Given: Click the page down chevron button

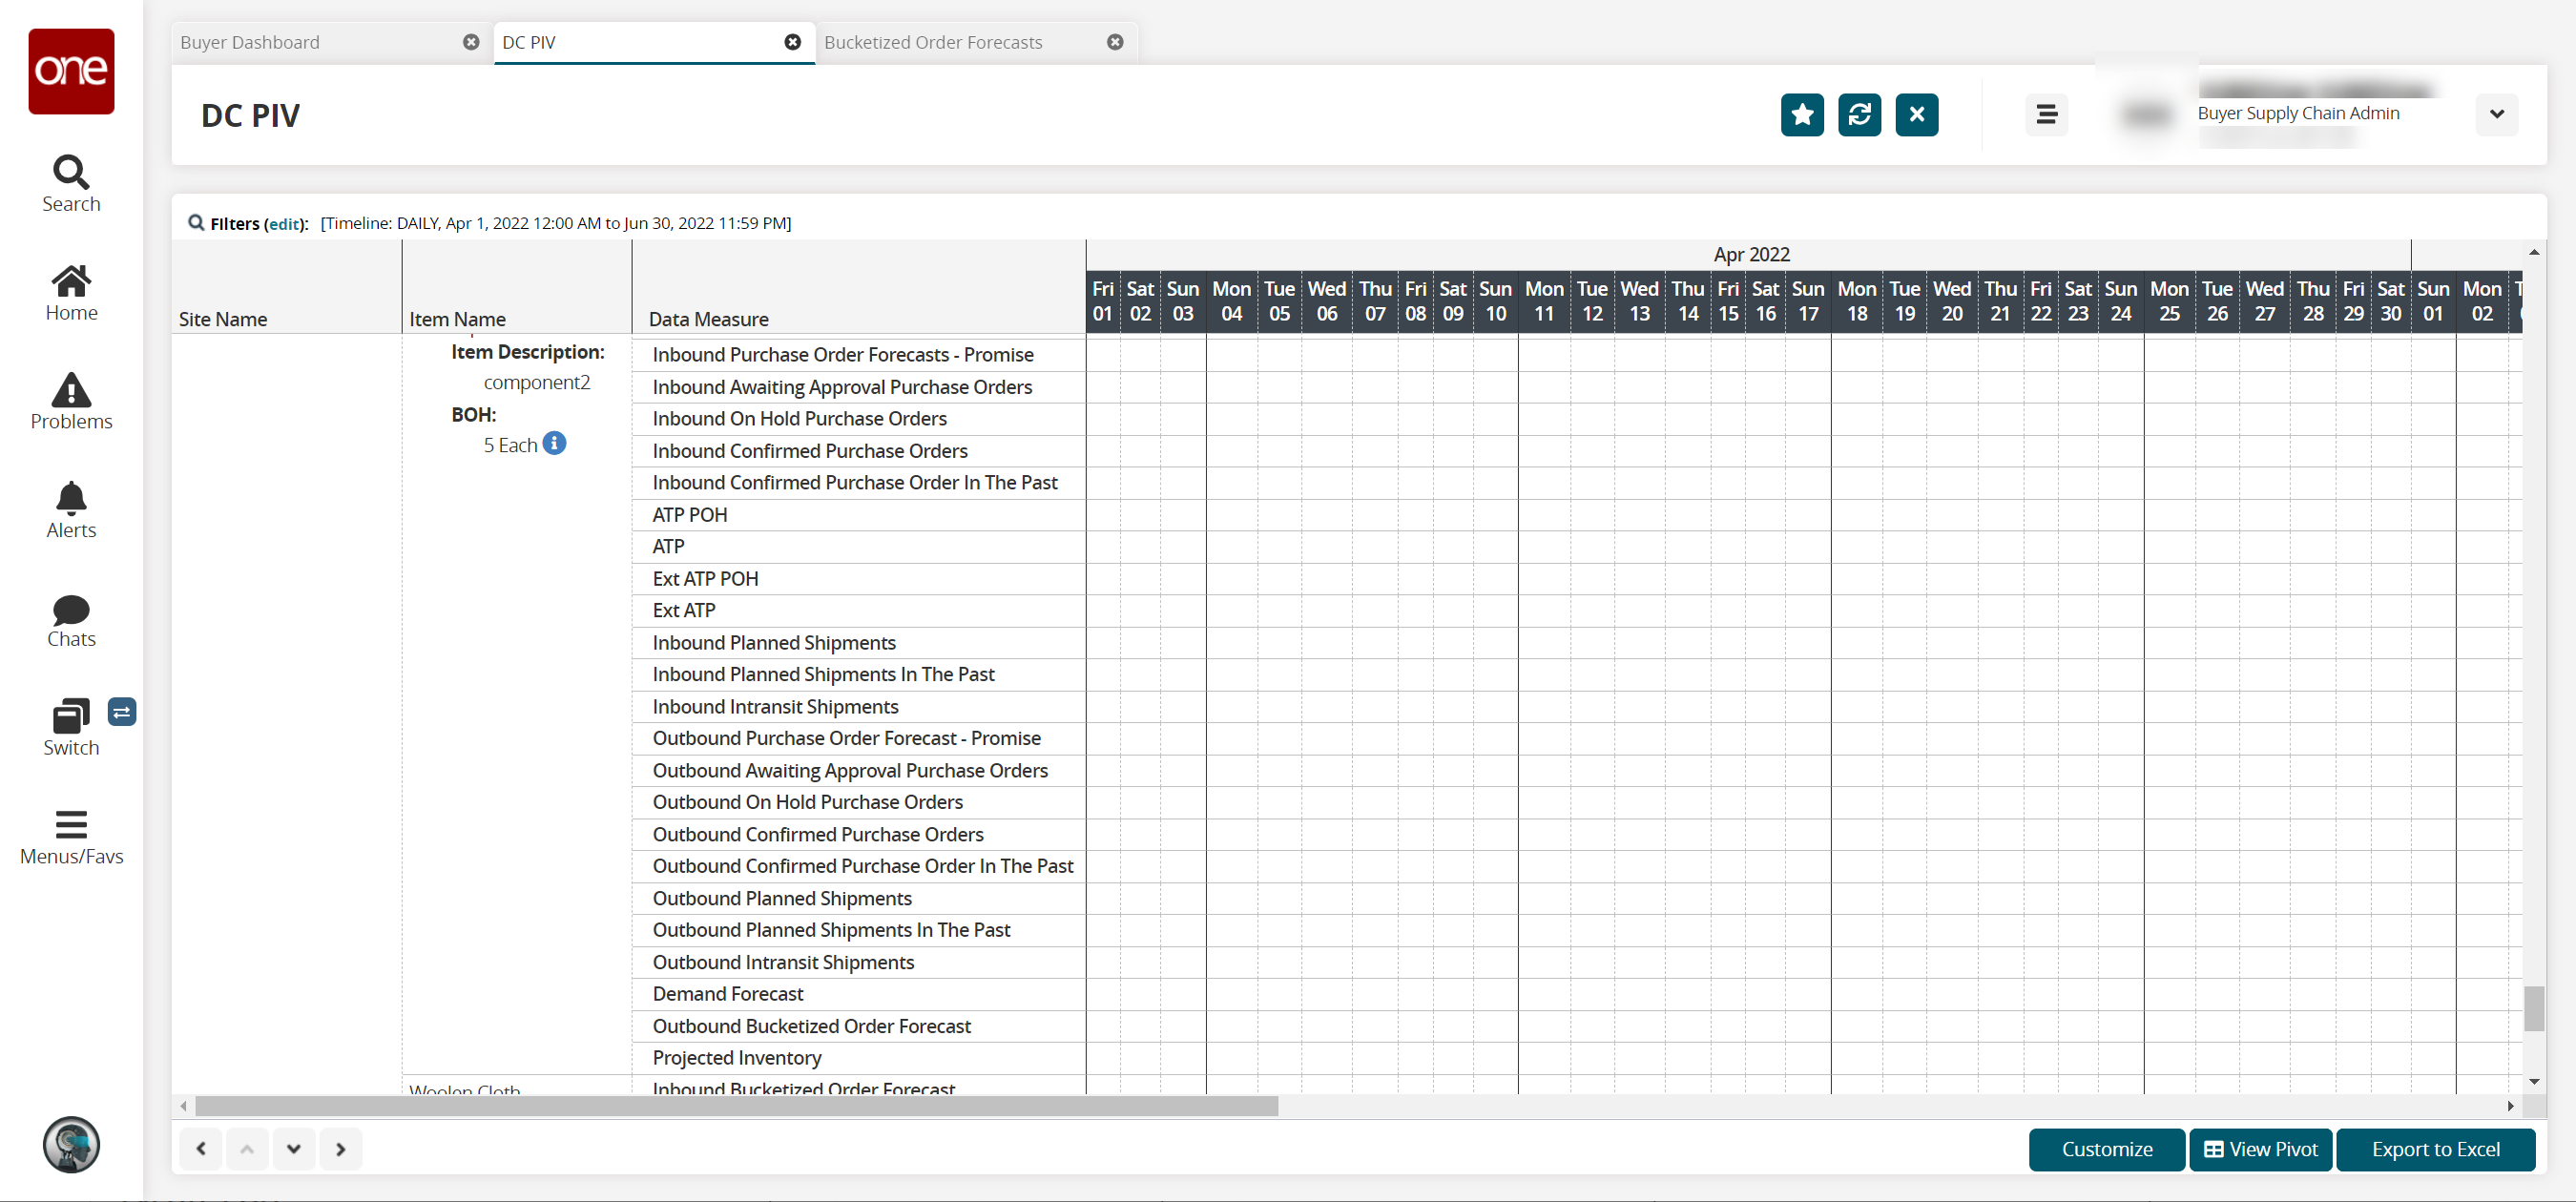Looking at the screenshot, I should coord(294,1148).
